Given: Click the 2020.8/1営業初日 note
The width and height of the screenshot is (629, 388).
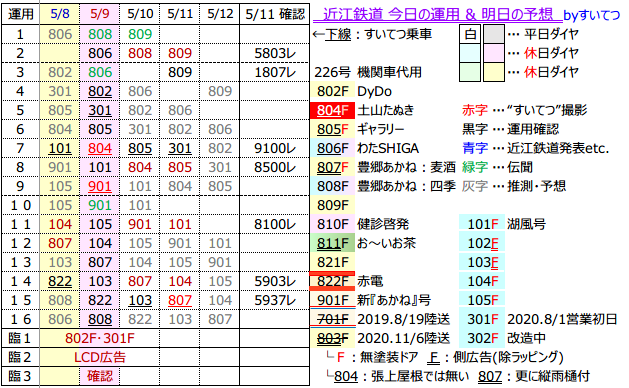Looking at the screenshot, I should point(562,319).
